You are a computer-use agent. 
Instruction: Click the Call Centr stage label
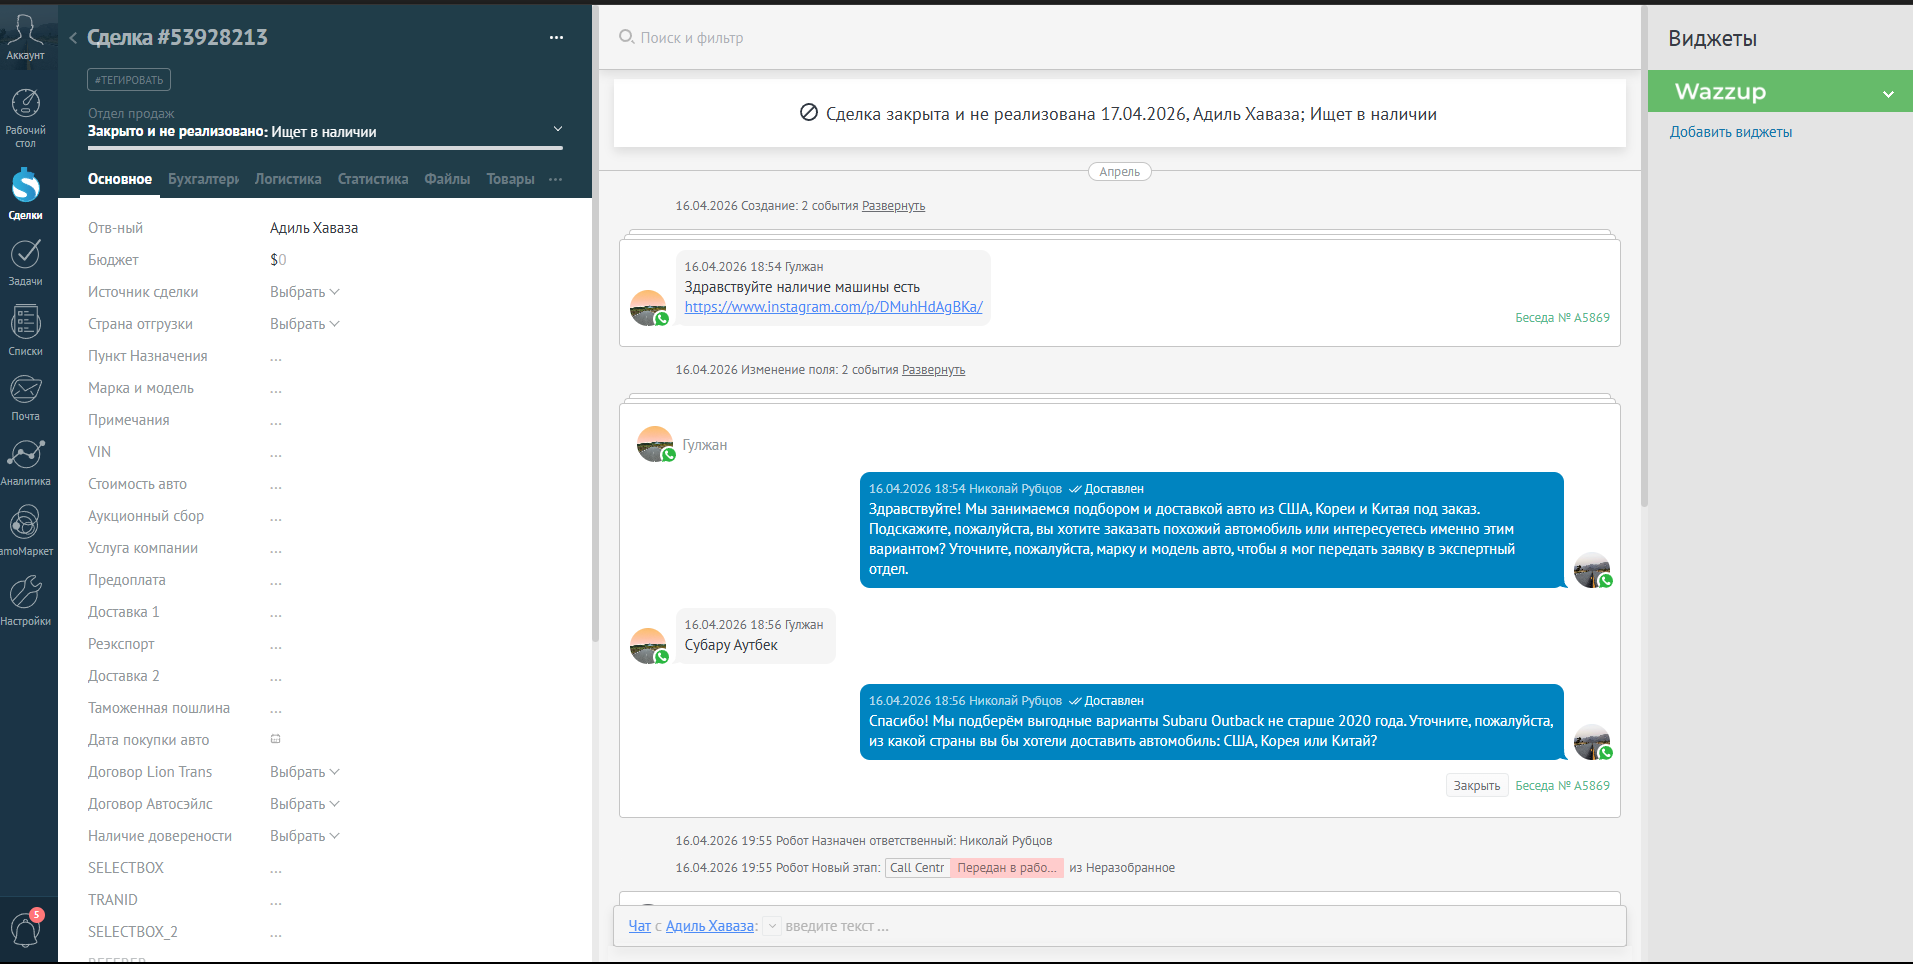916,868
